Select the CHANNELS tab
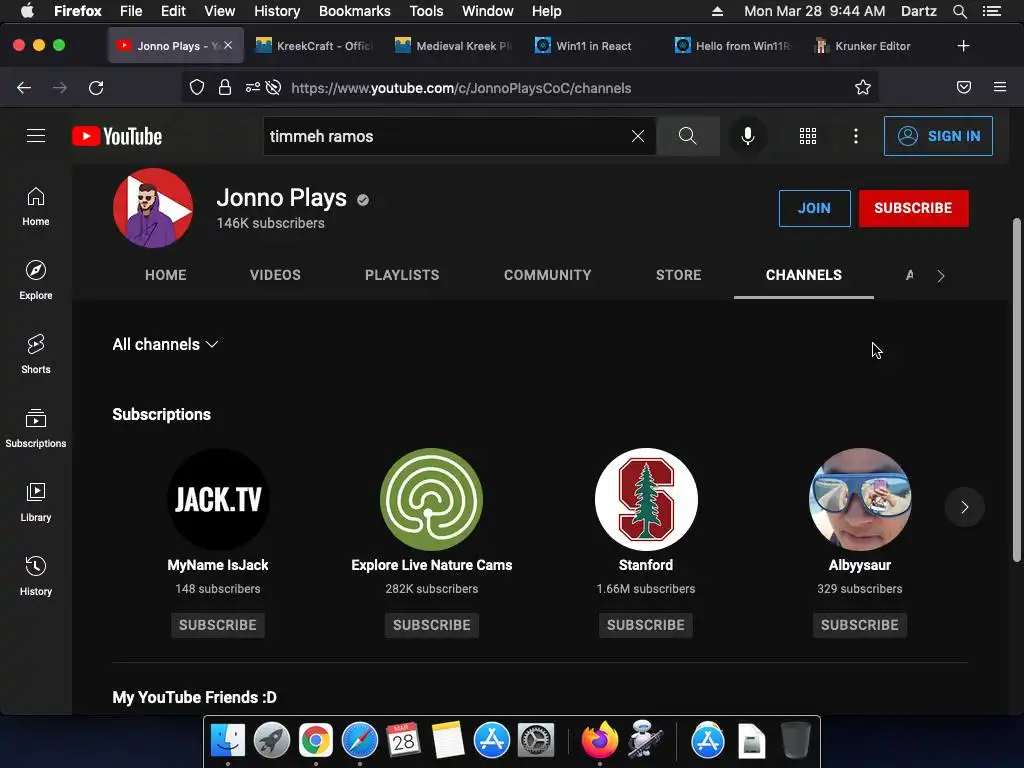Image resolution: width=1024 pixels, height=768 pixels. (804, 275)
